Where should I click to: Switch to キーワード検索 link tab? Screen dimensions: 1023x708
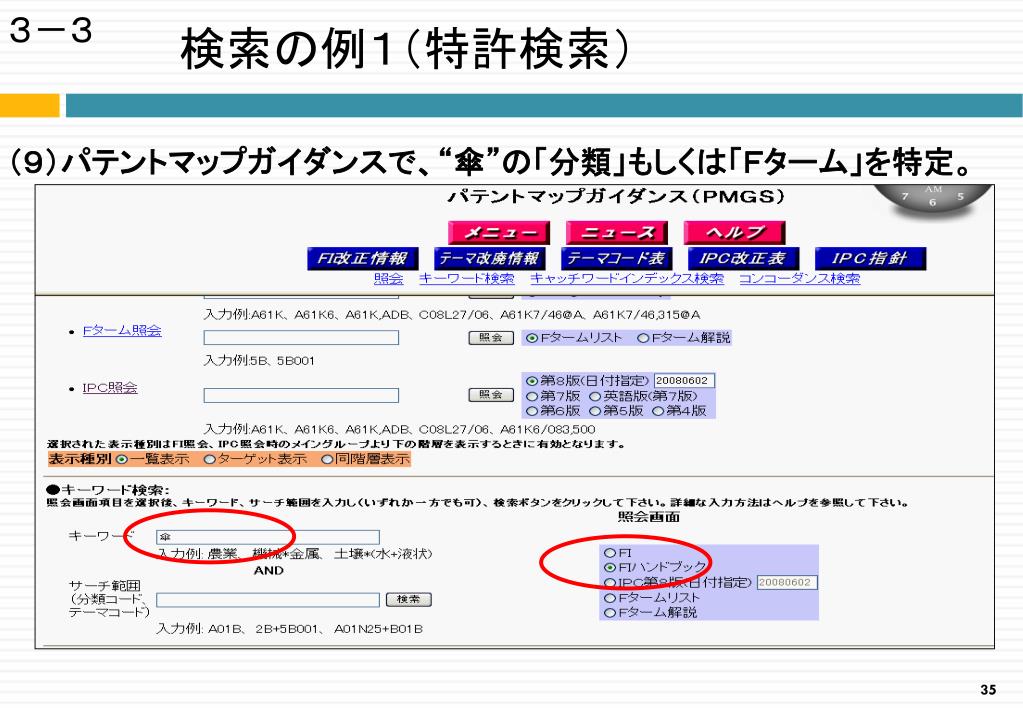pos(467,279)
